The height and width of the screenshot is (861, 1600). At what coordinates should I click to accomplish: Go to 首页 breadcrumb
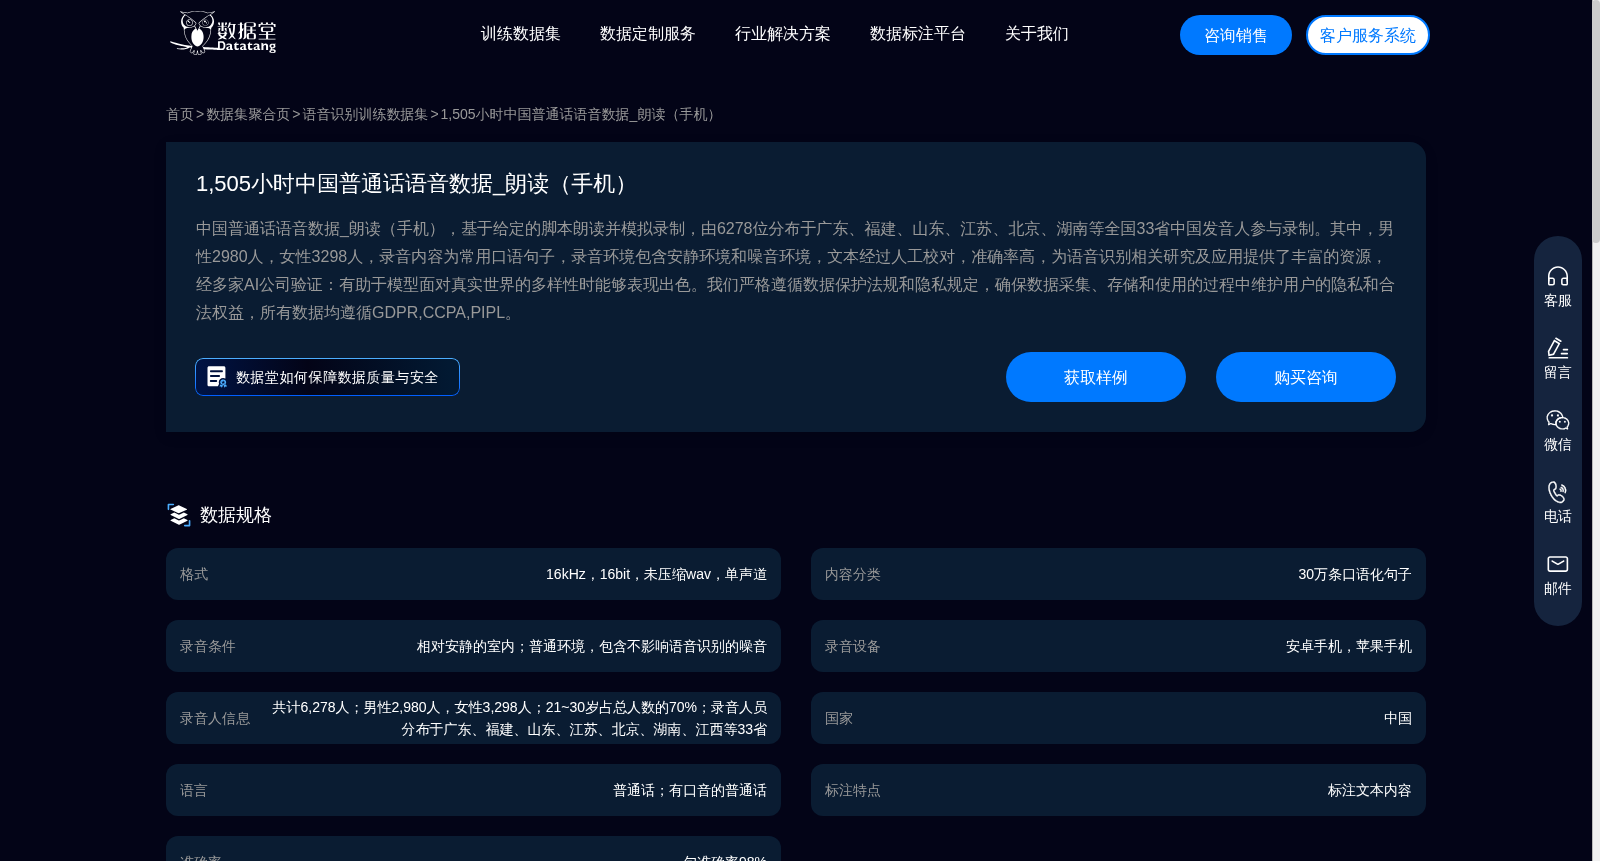tap(180, 114)
